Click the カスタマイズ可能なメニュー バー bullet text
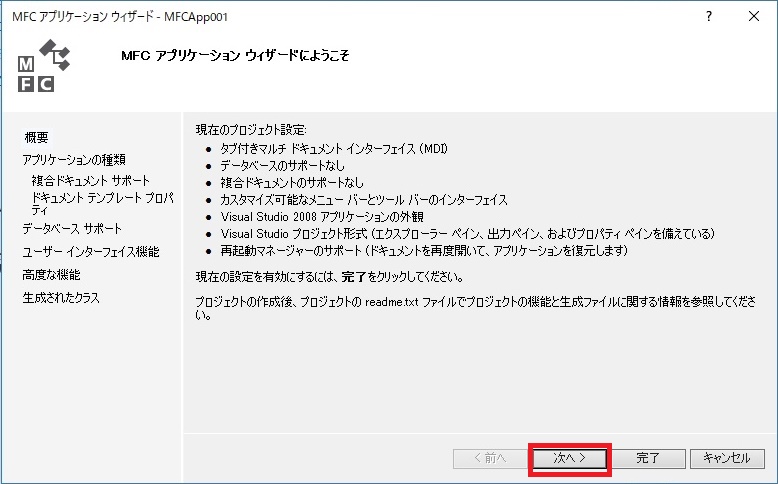The image size is (778, 484). 364,200
